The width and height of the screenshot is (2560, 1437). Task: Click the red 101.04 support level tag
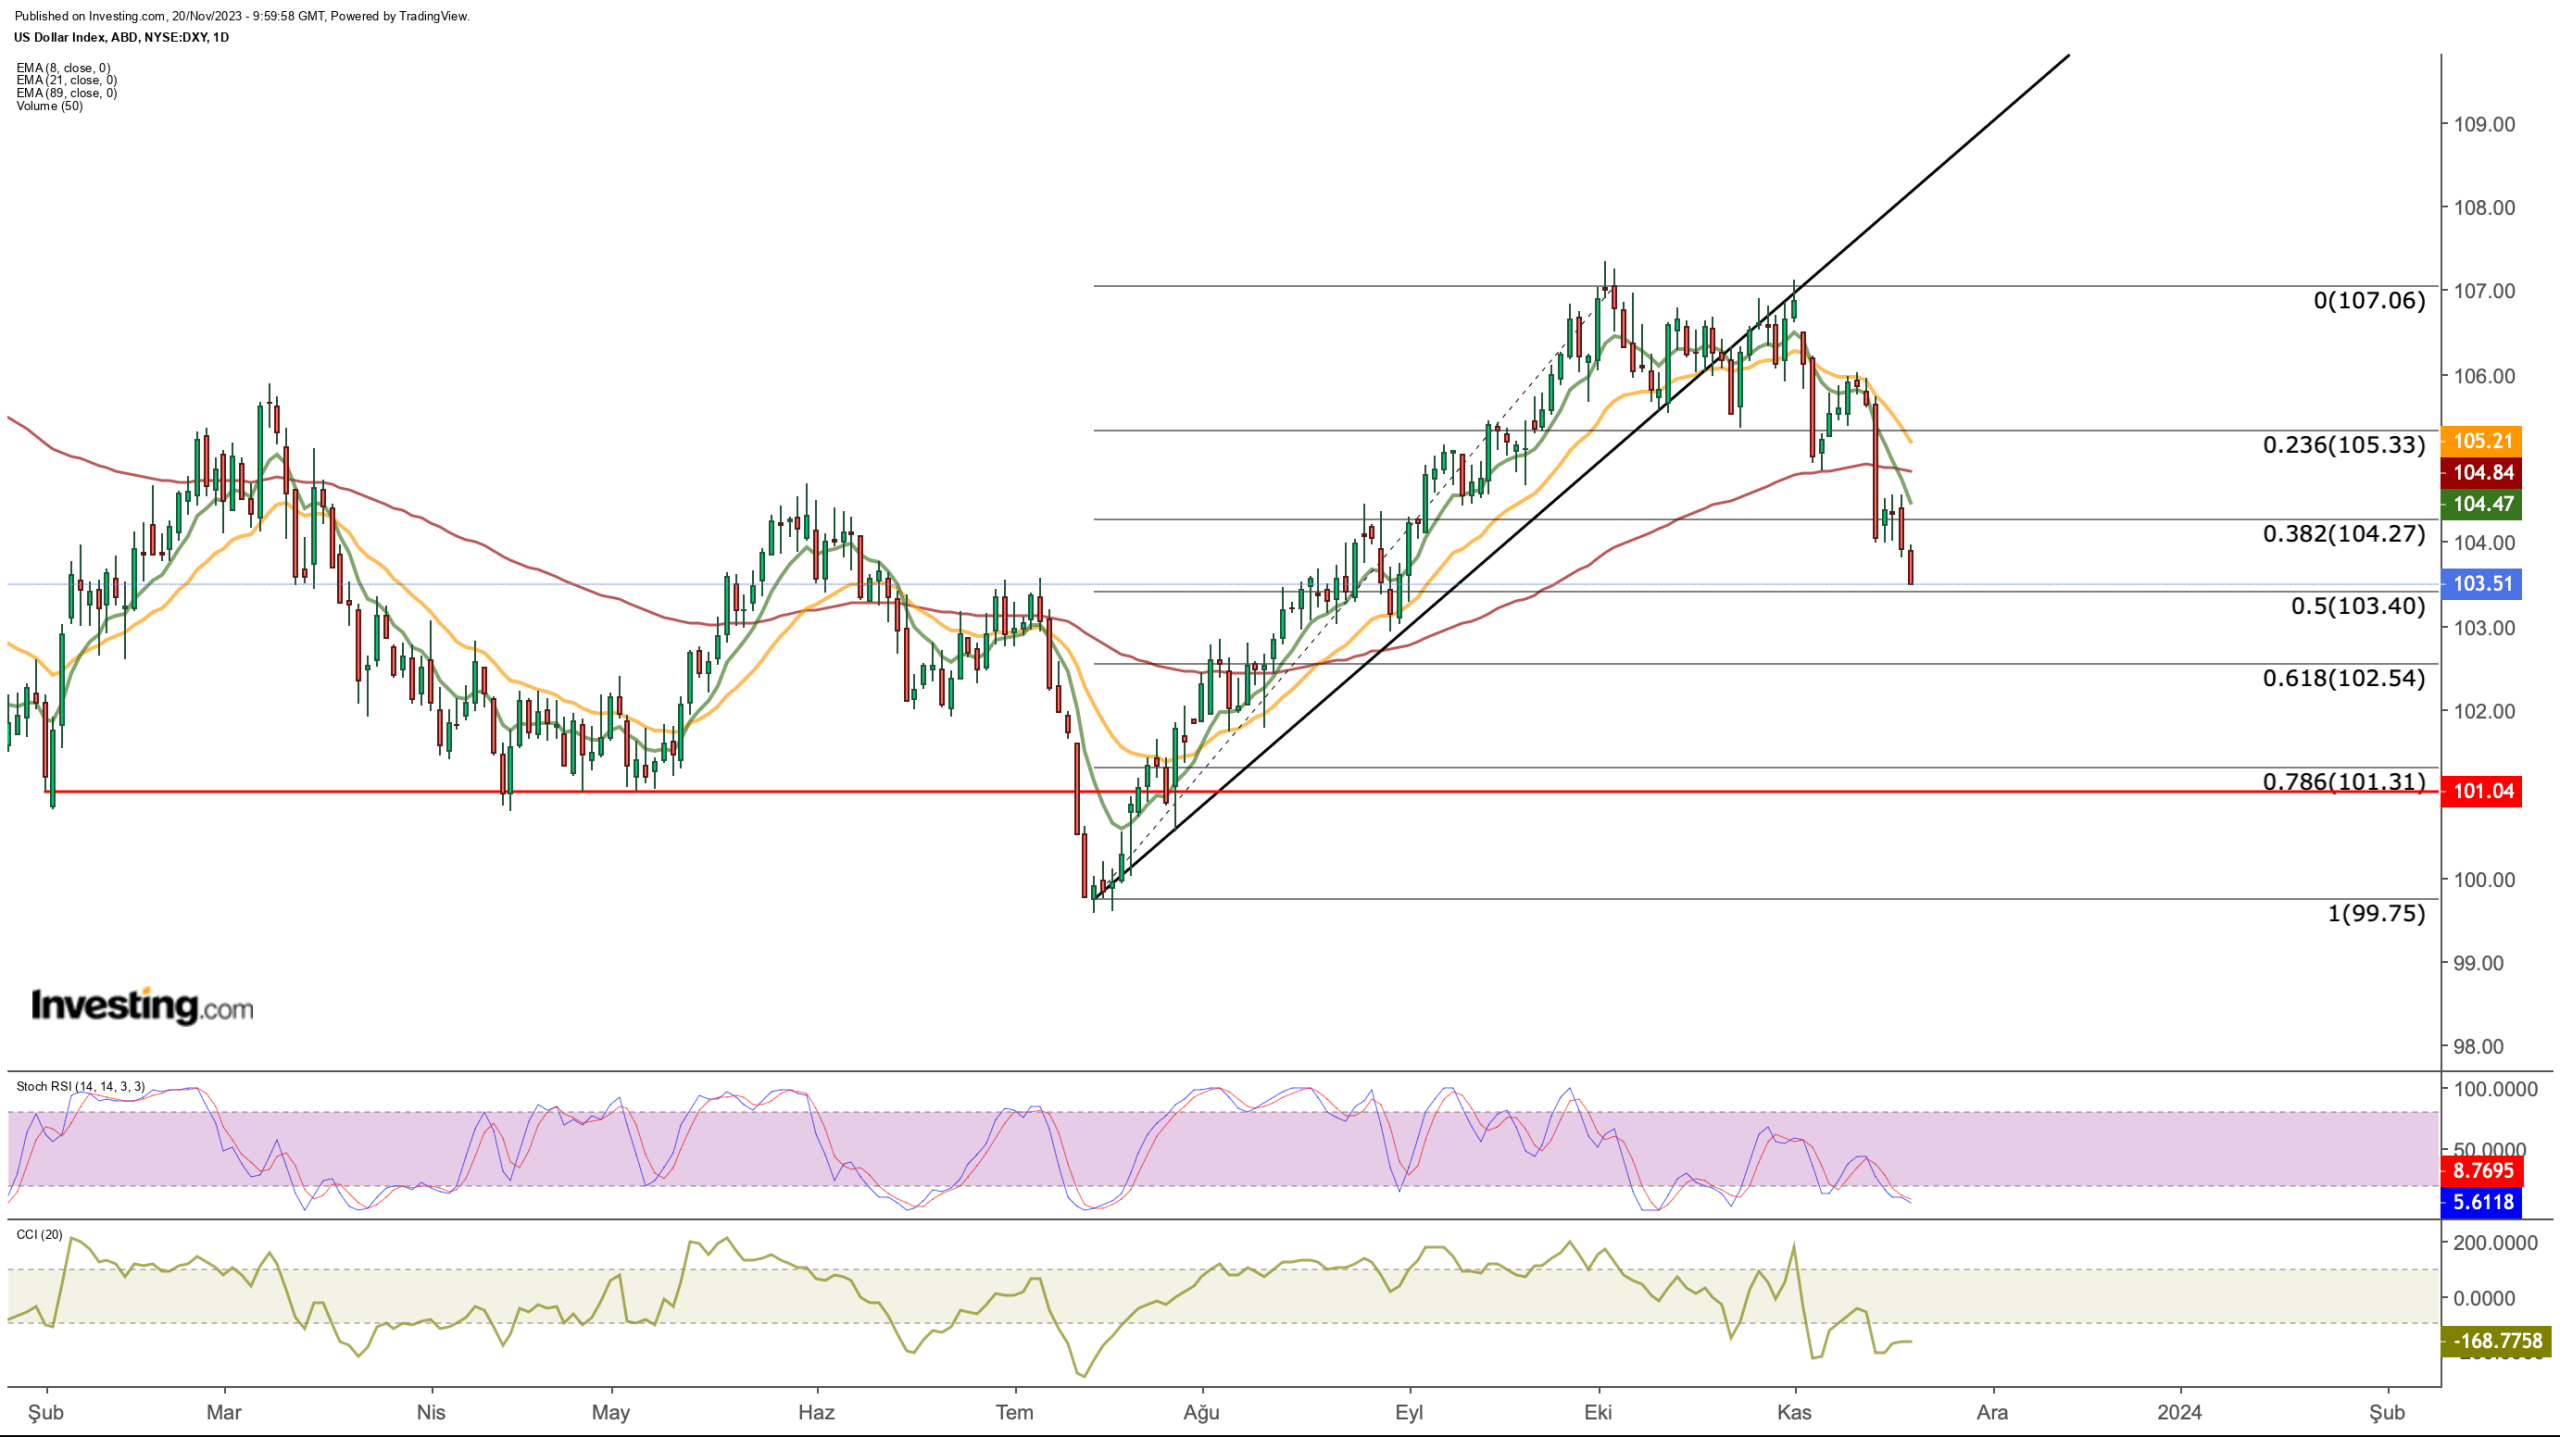pyautogui.click(x=2482, y=791)
